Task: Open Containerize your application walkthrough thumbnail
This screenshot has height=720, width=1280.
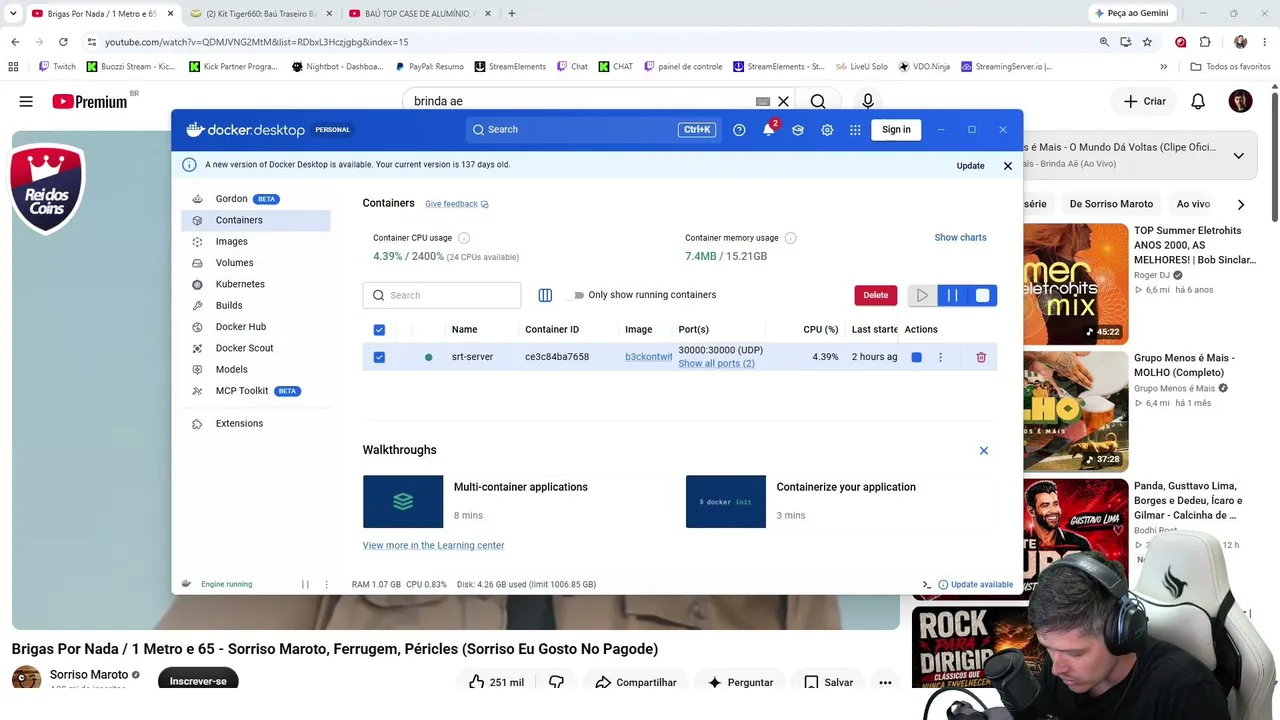Action: [726, 502]
